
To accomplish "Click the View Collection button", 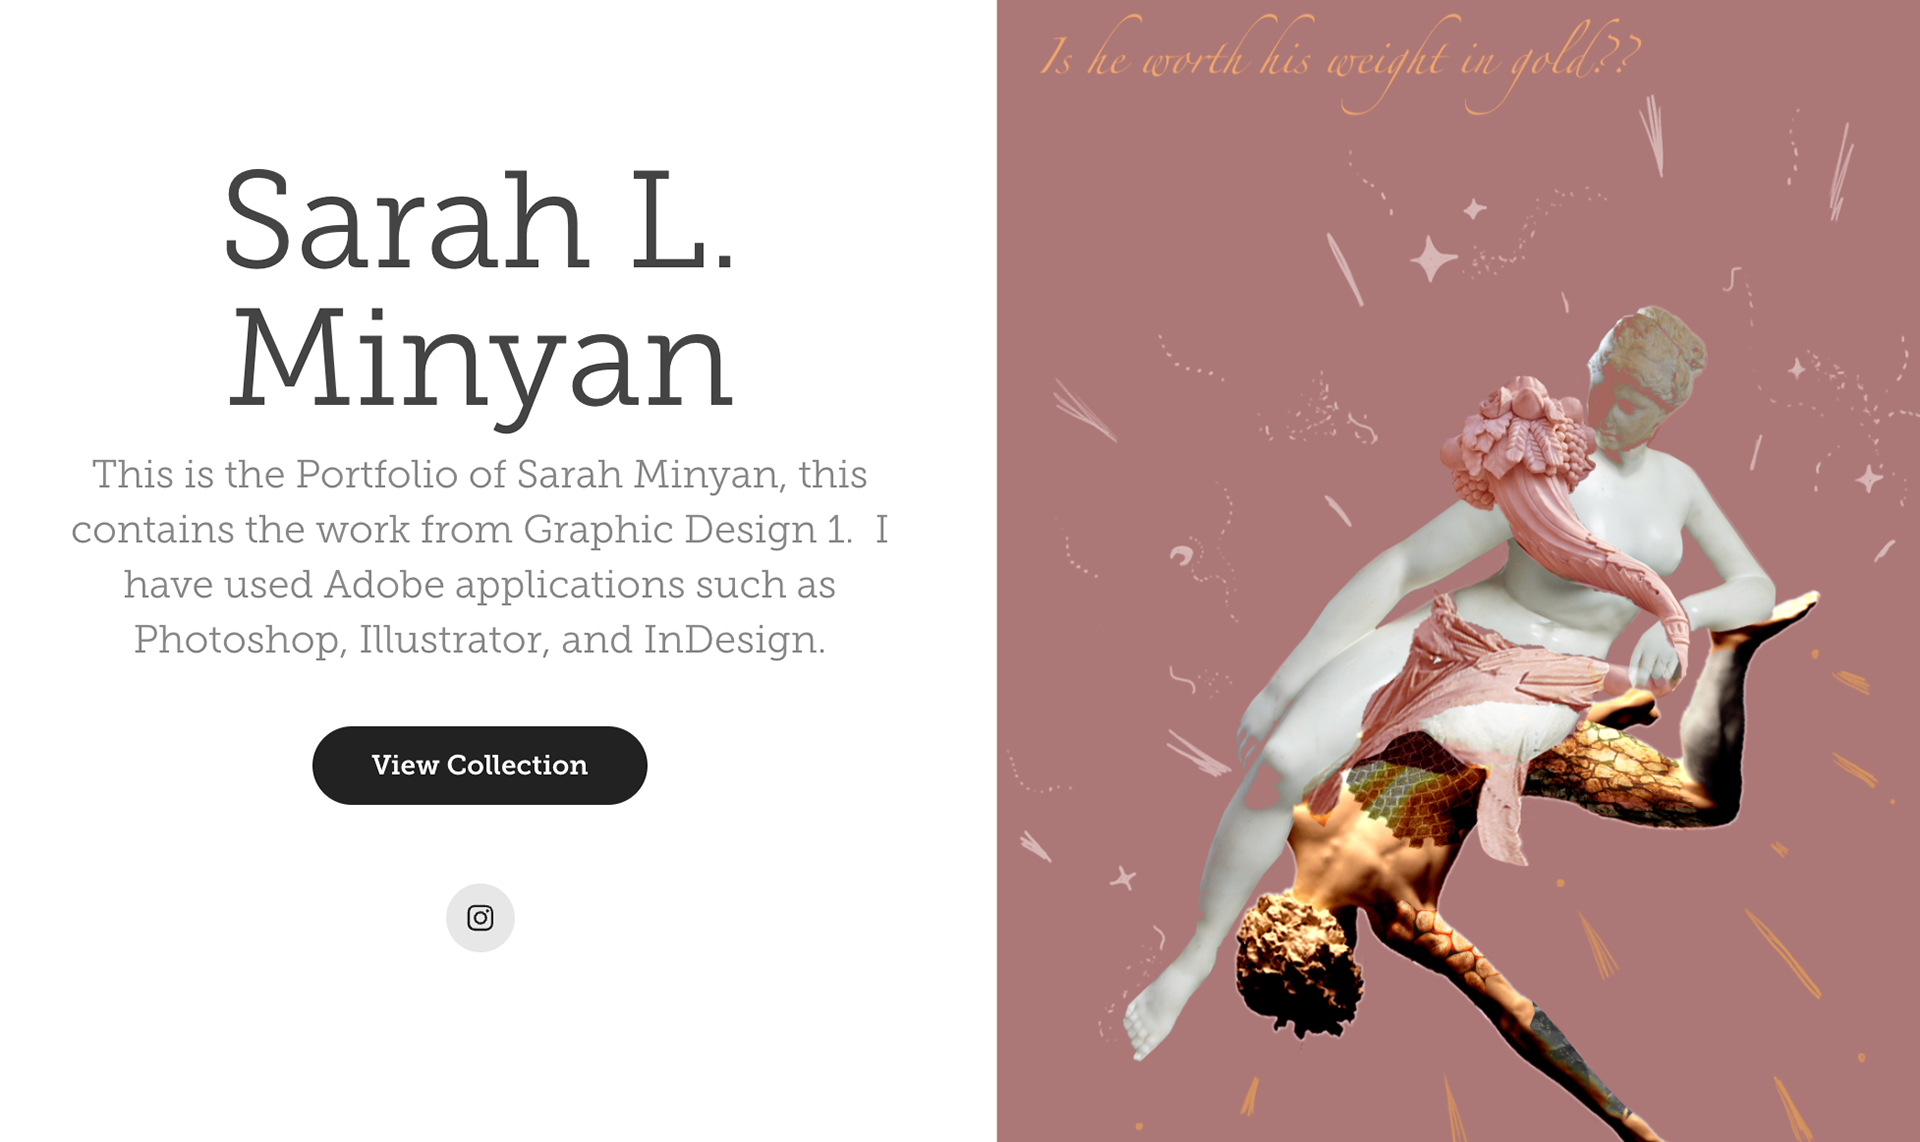I will [x=480, y=765].
